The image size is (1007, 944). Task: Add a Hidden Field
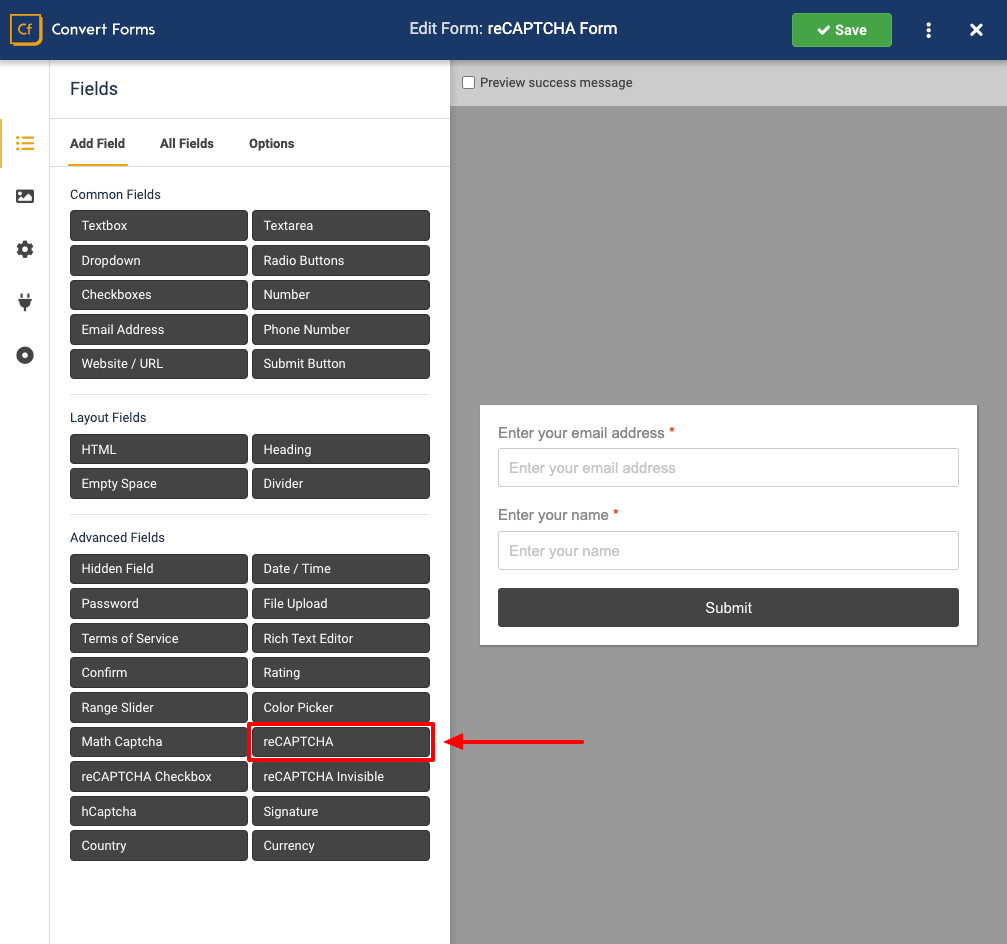(x=159, y=569)
